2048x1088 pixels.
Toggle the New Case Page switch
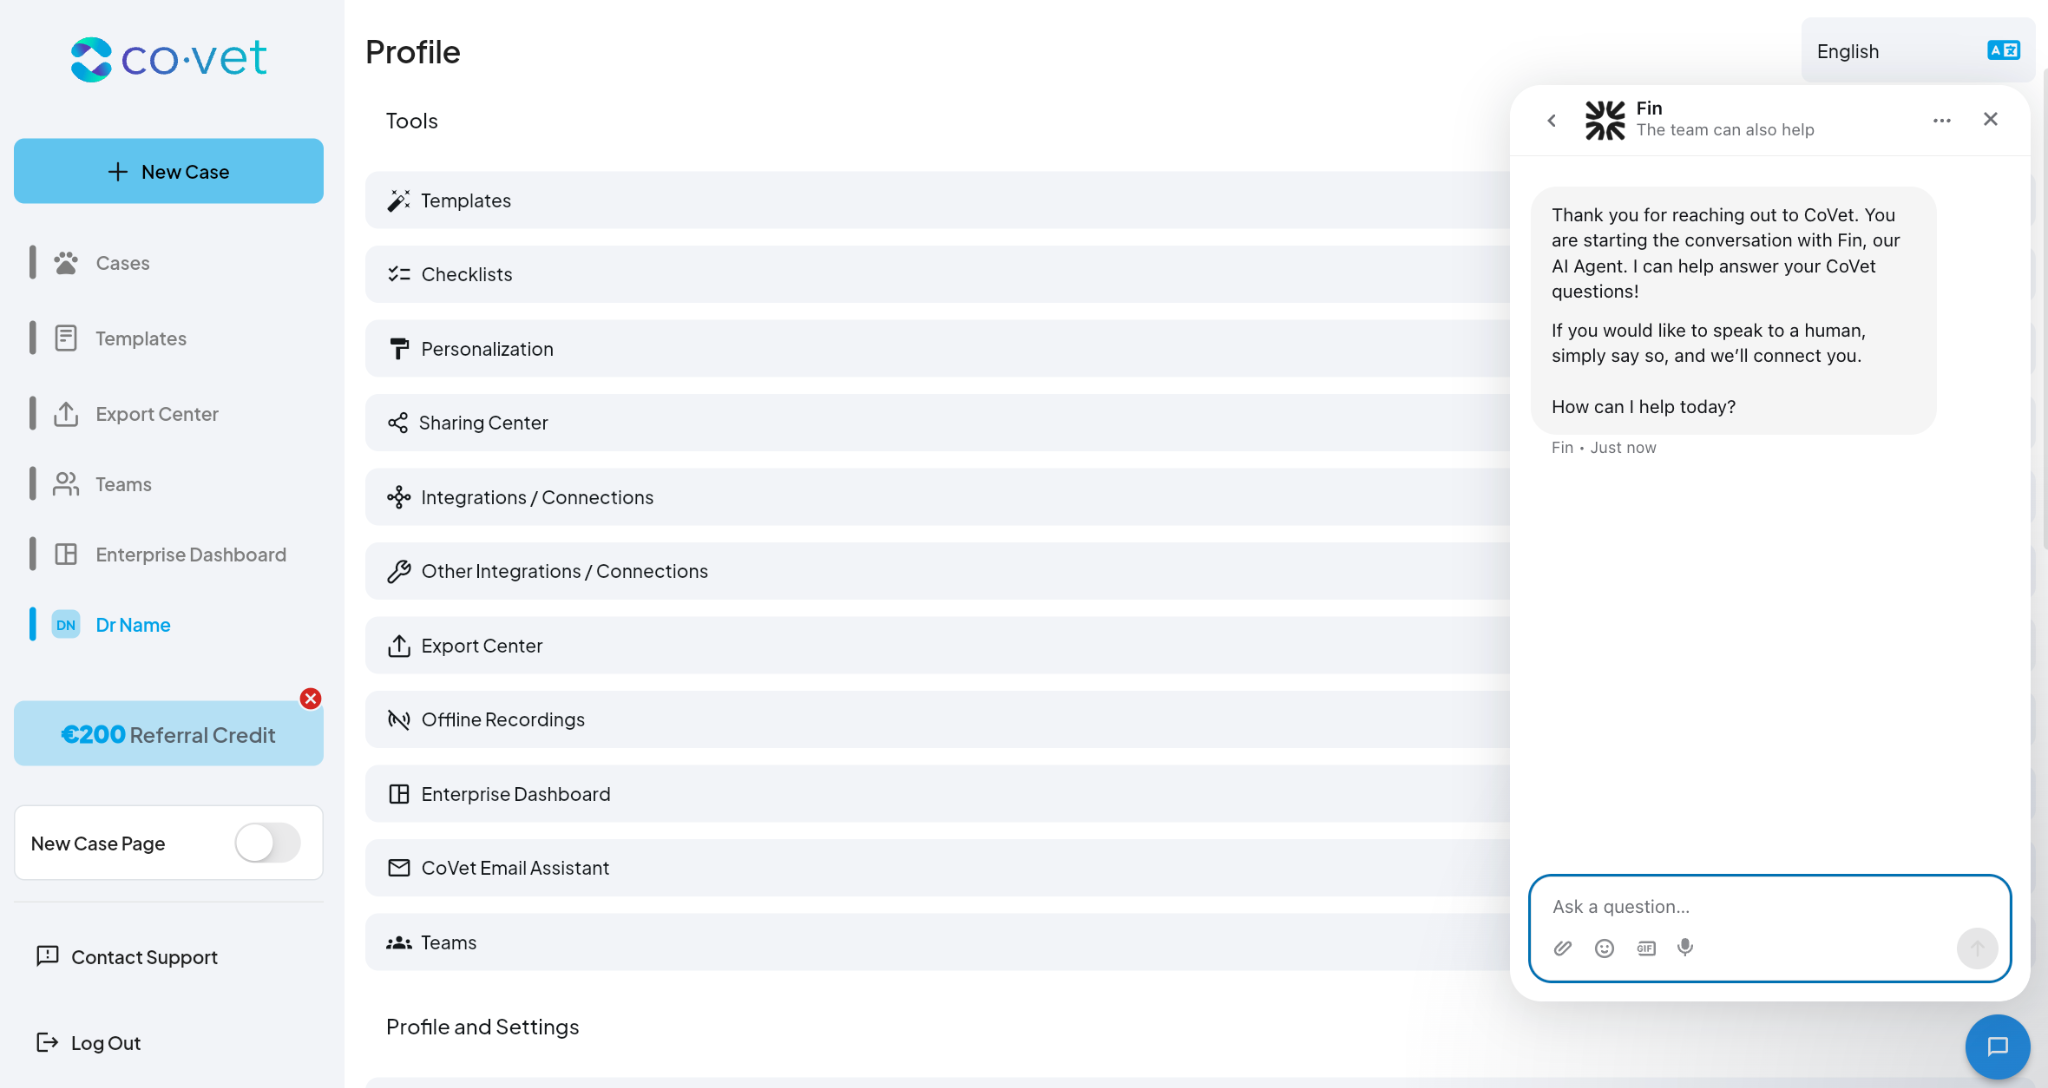267,843
